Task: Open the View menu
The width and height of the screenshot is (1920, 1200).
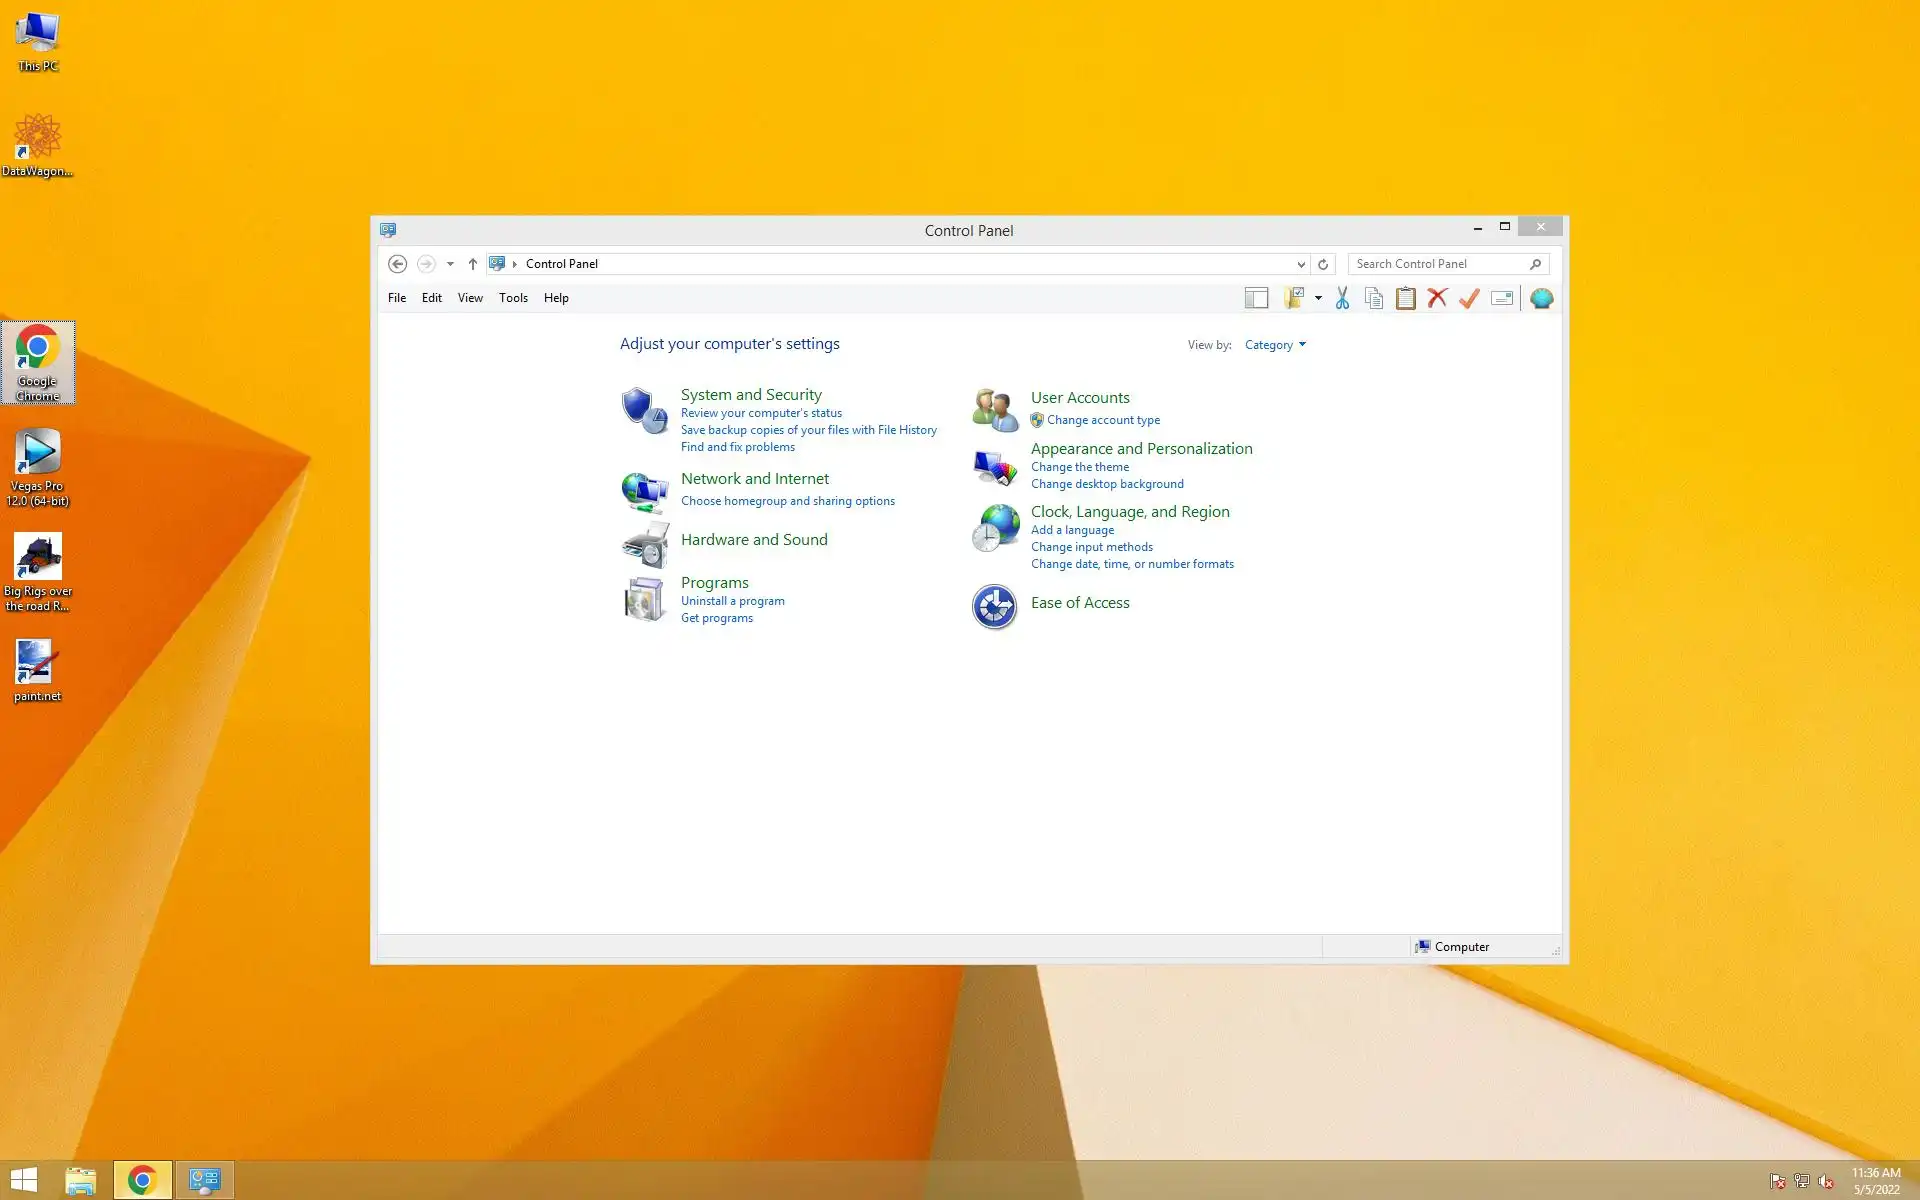Action: (470, 298)
